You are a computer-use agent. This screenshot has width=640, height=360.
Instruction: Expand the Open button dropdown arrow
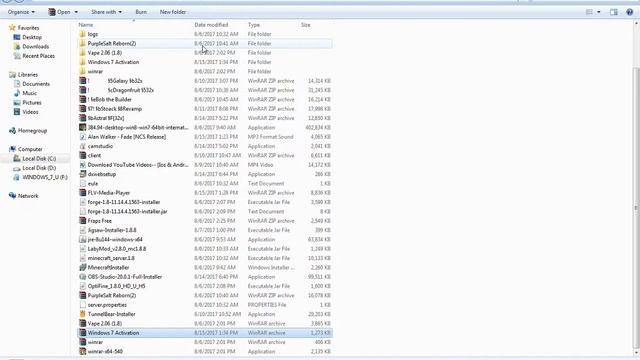coord(76,12)
